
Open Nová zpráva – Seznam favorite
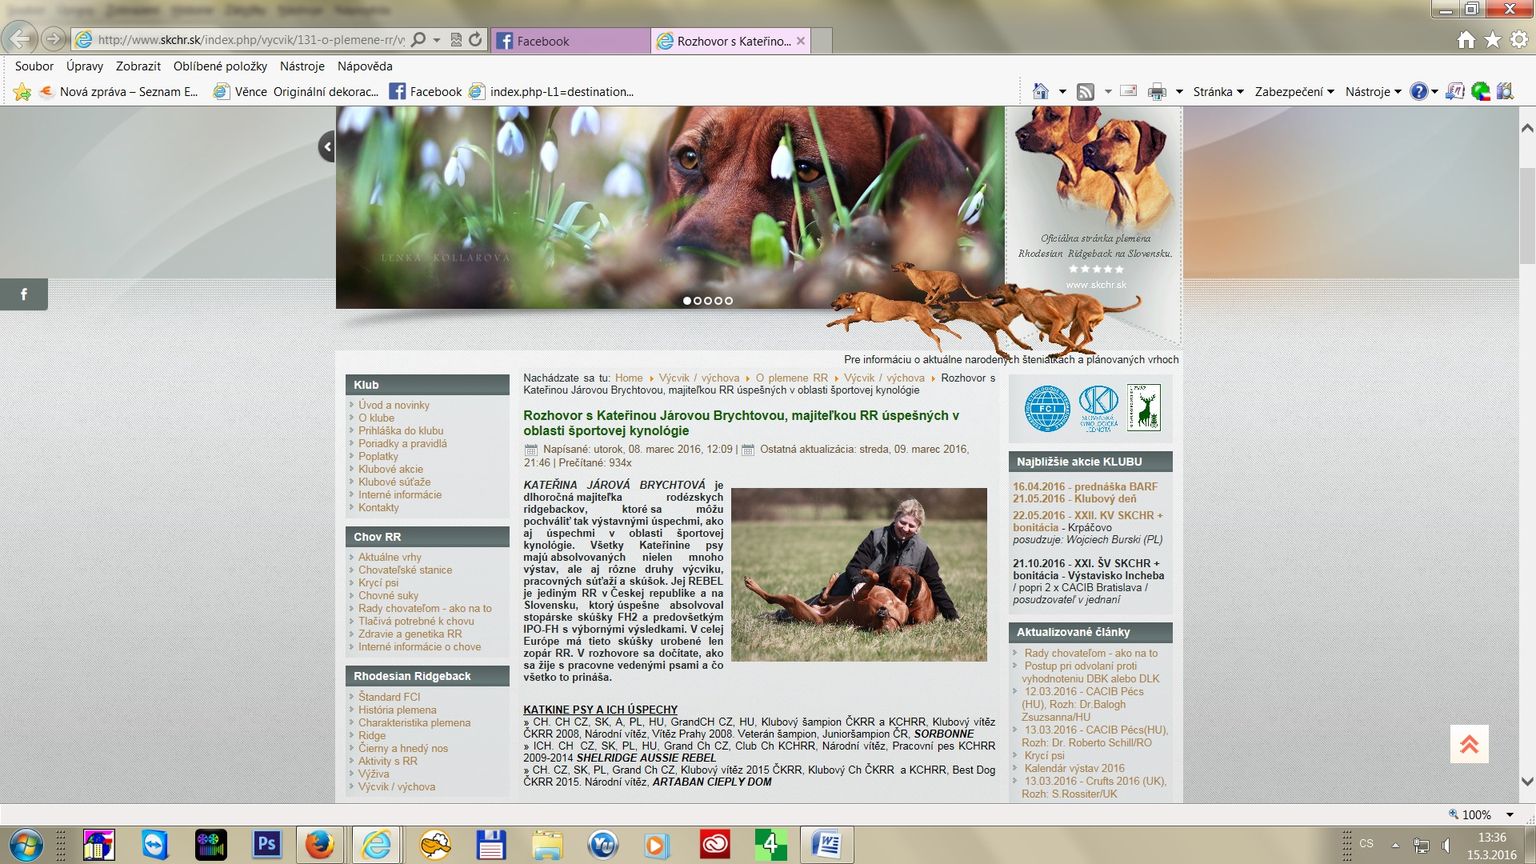[x=119, y=91]
